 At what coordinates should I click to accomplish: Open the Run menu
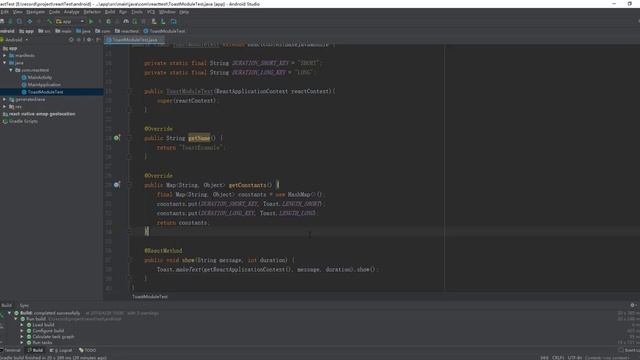pyautogui.click(x=123, y=12)
